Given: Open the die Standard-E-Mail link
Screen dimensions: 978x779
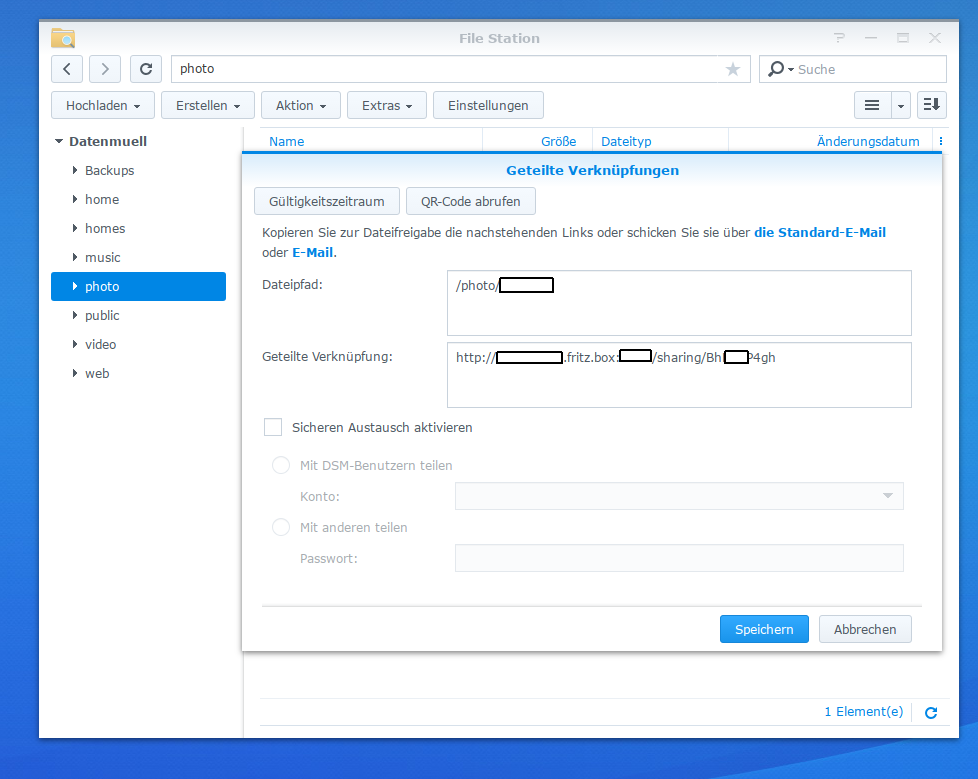Looking at the screenshot, I should point(820,233).
